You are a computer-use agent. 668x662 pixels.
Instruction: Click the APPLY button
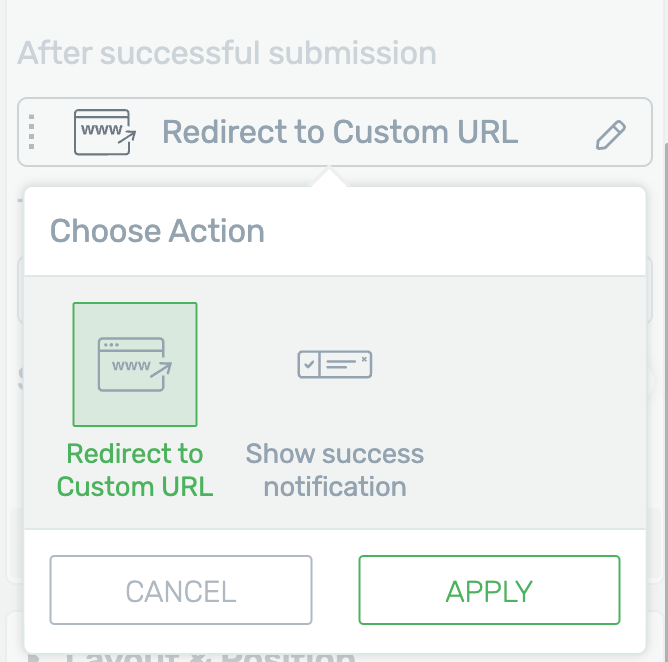[489, 590]
